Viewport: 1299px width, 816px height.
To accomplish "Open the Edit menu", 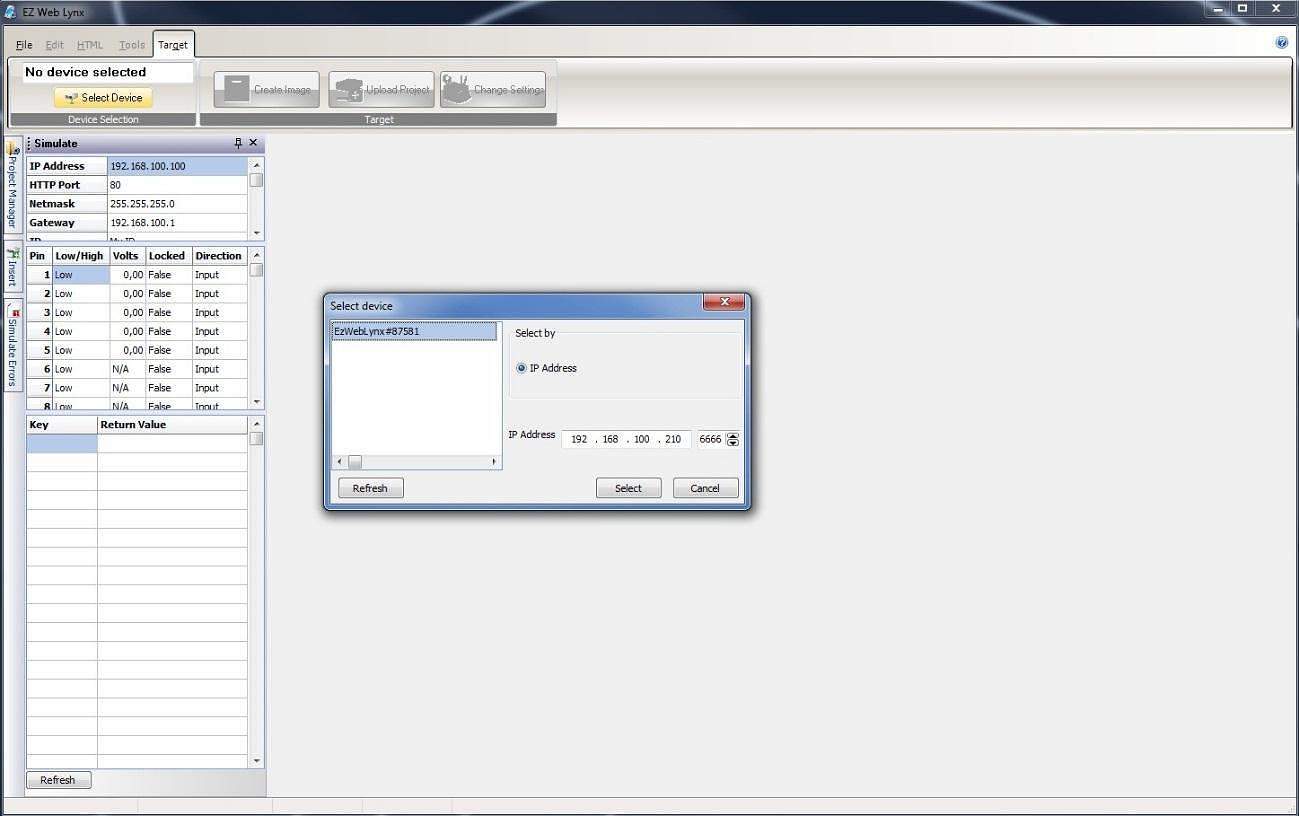I will [54, 45].
